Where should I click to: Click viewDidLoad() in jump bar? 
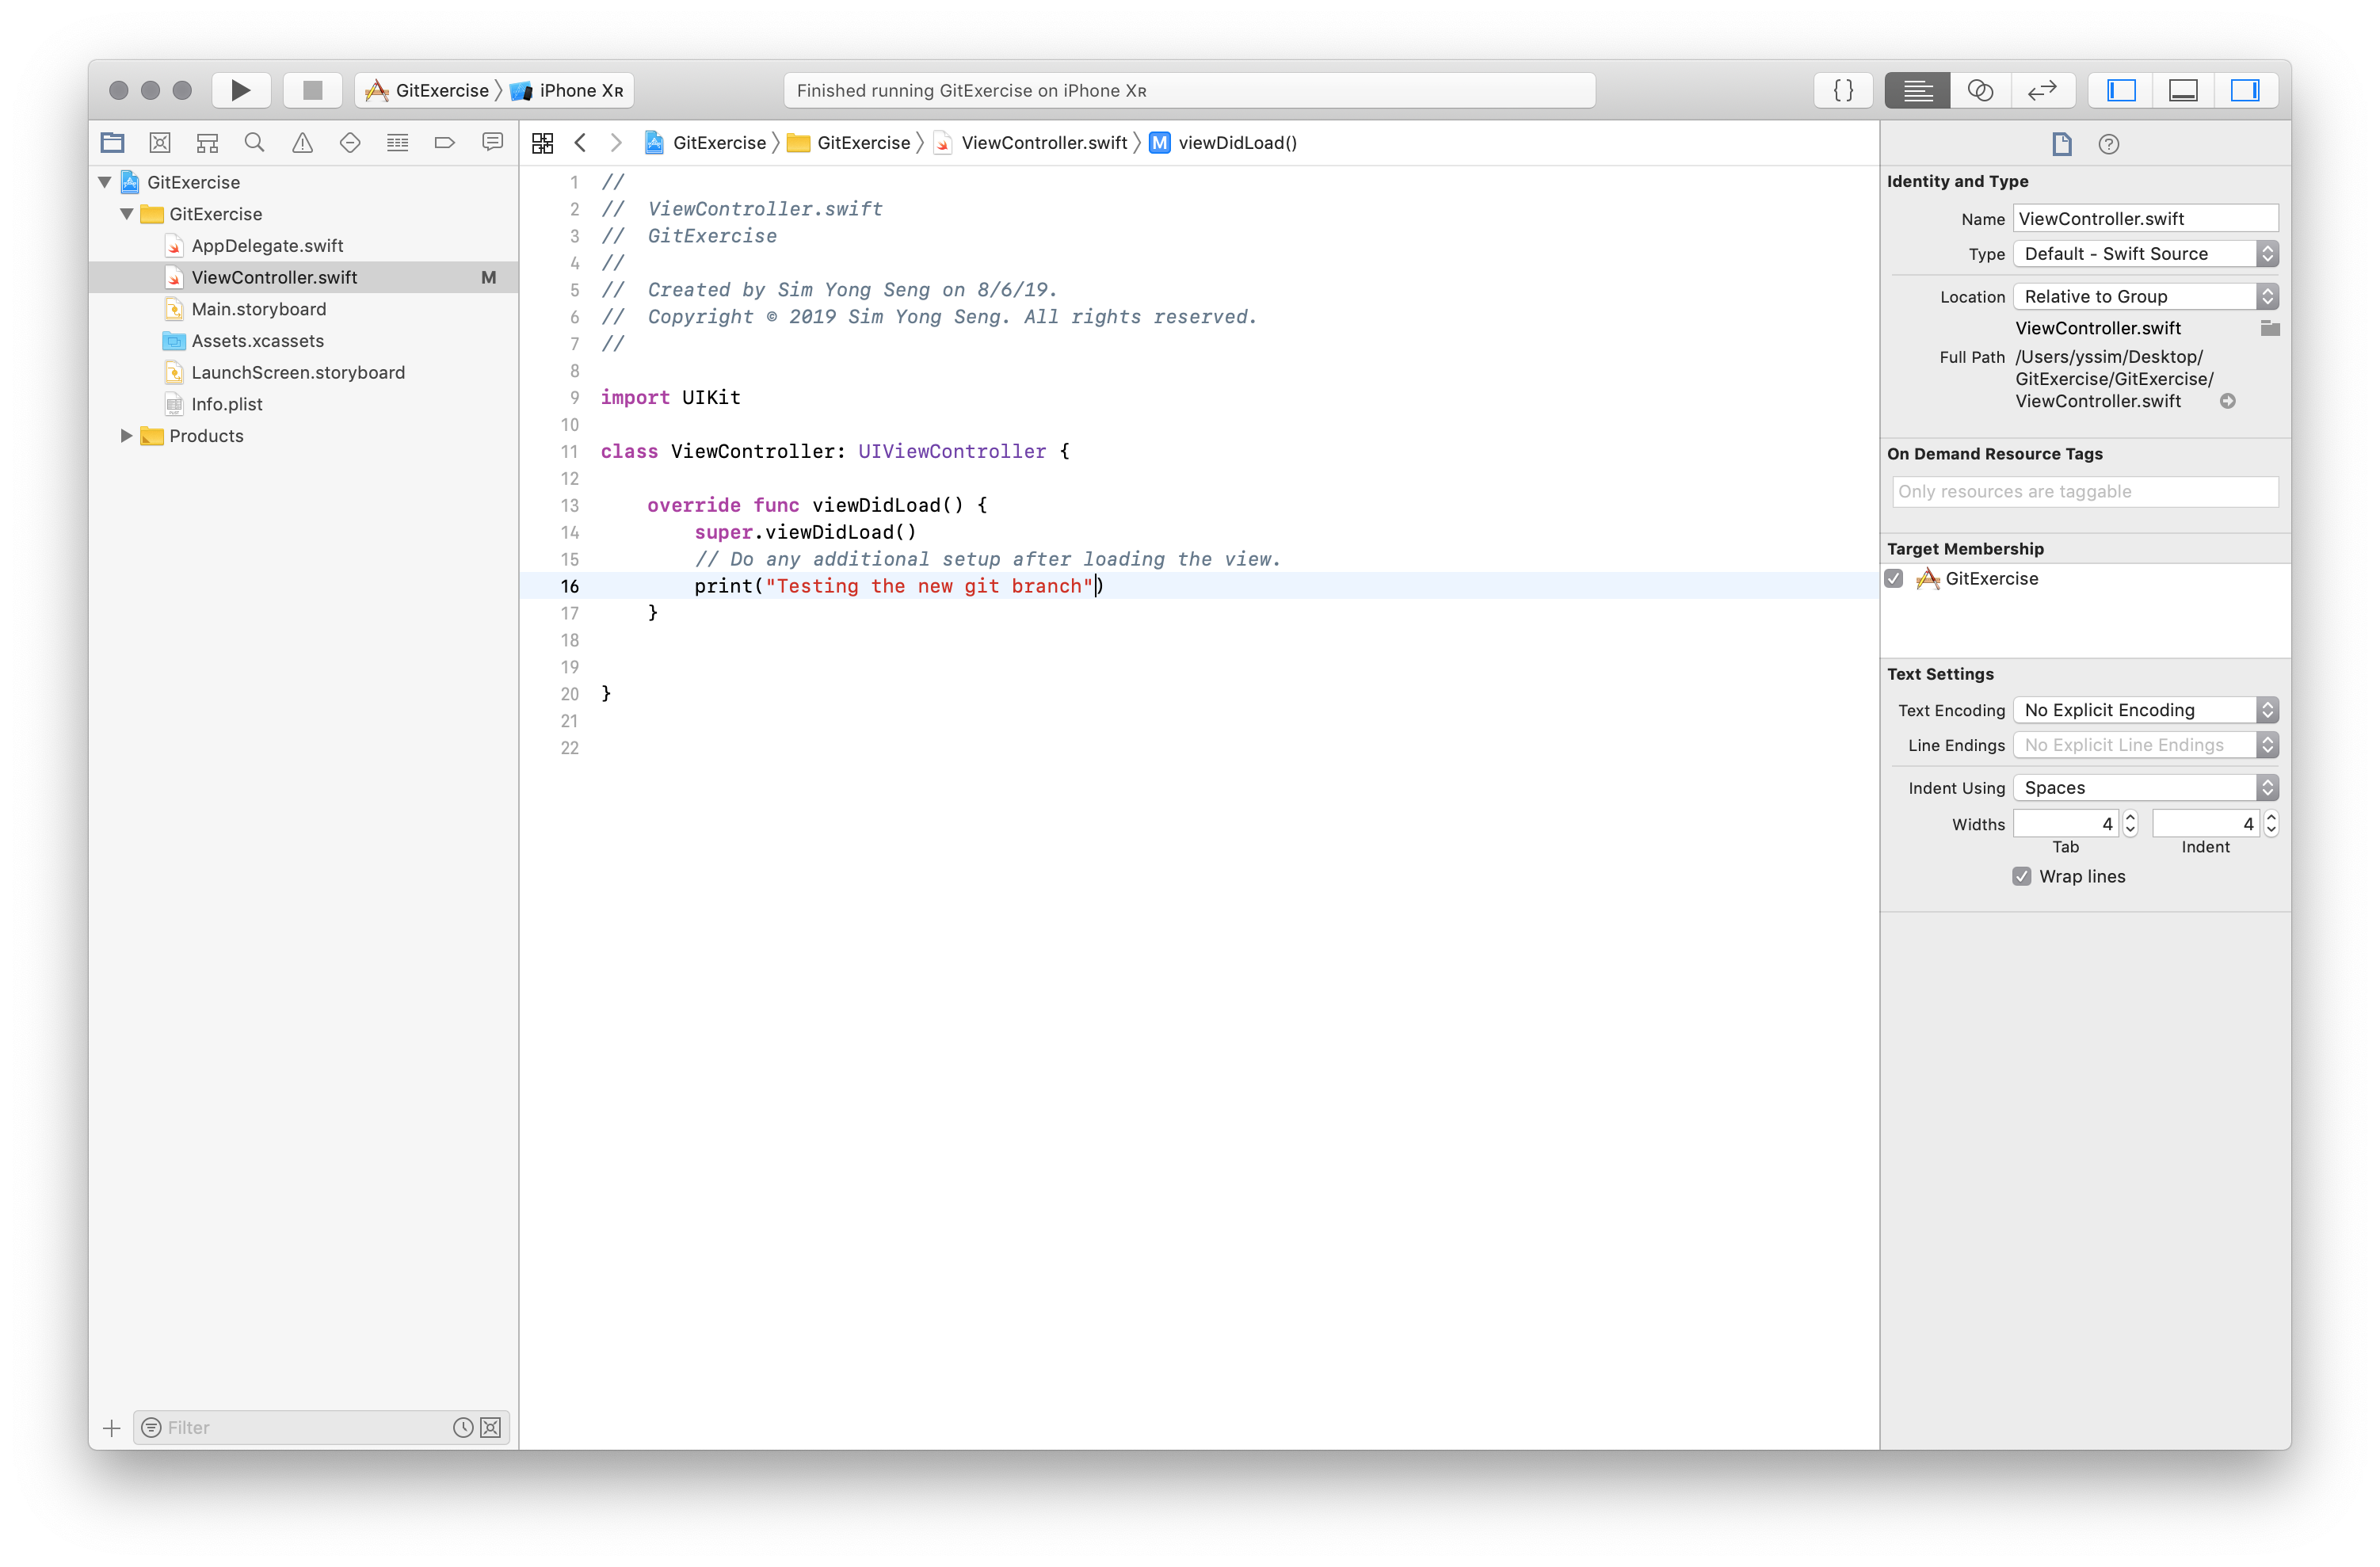pos(1224,143)
